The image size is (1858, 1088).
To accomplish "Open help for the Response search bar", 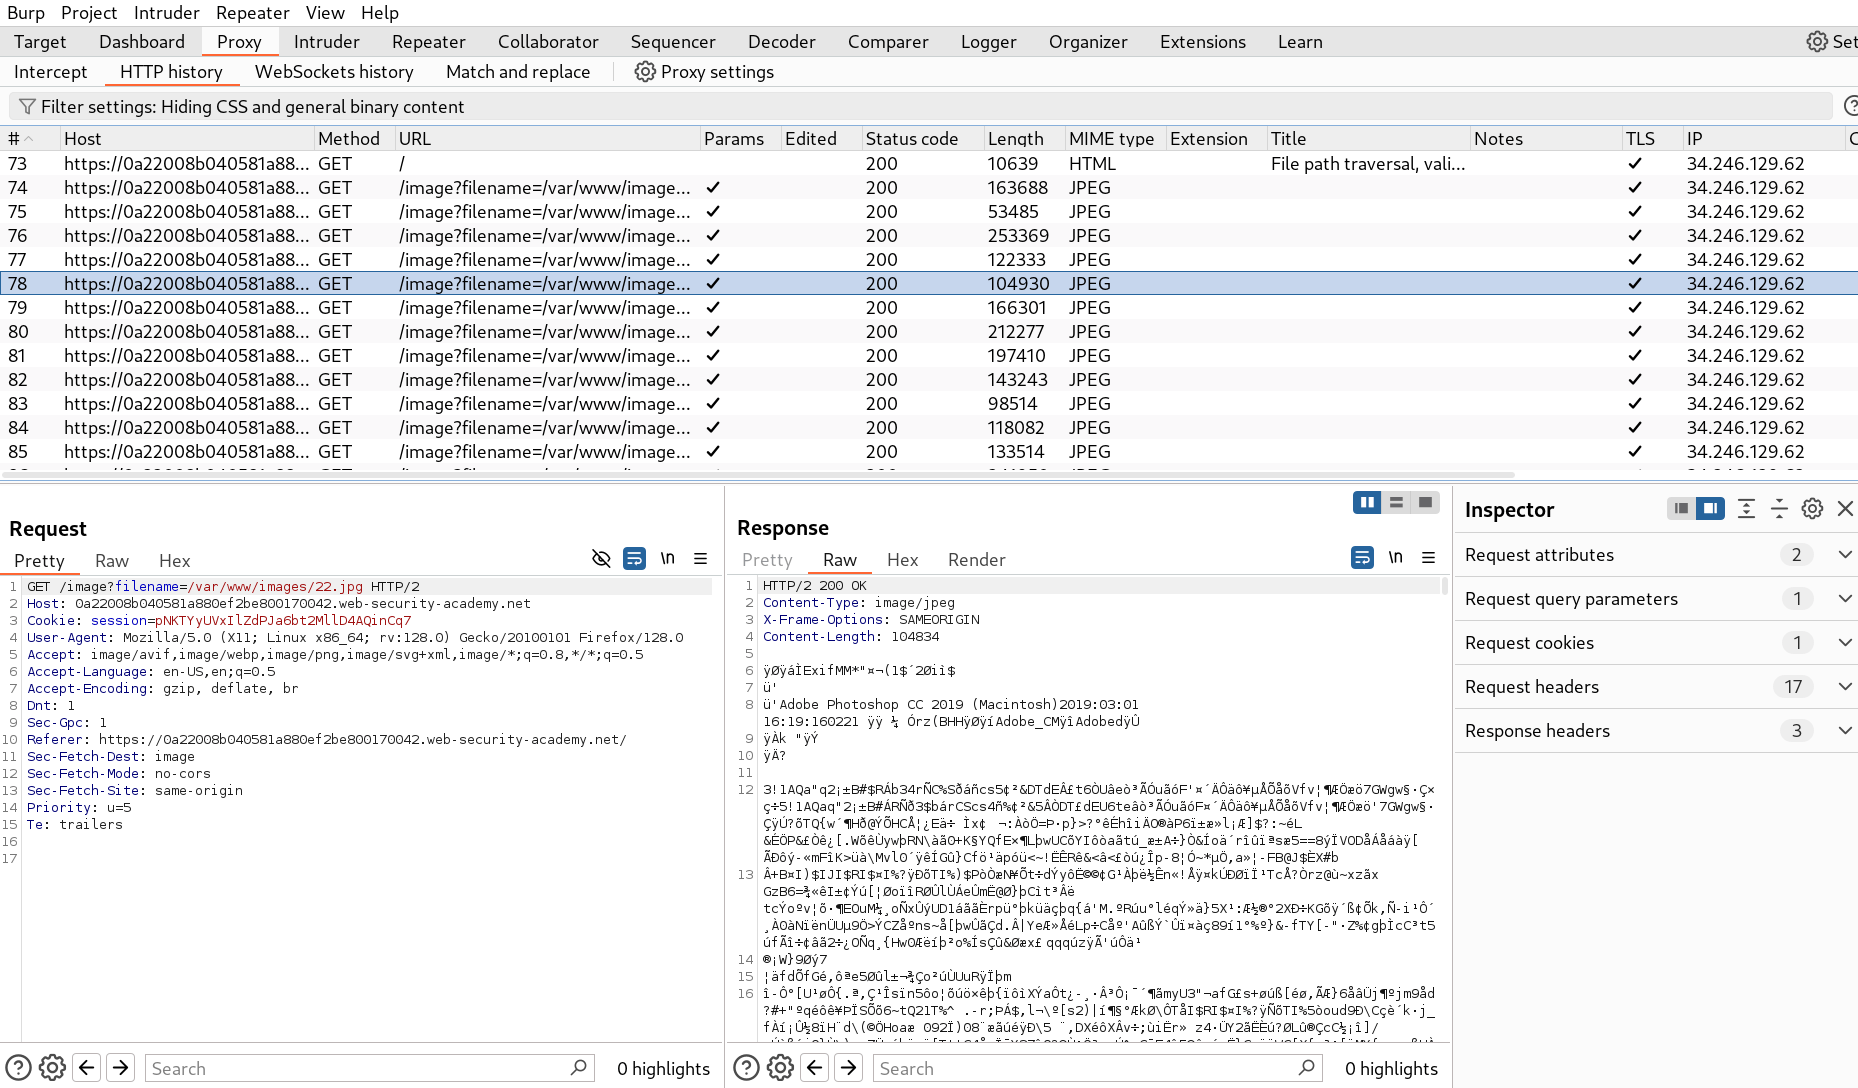I will pos(747,1068).
